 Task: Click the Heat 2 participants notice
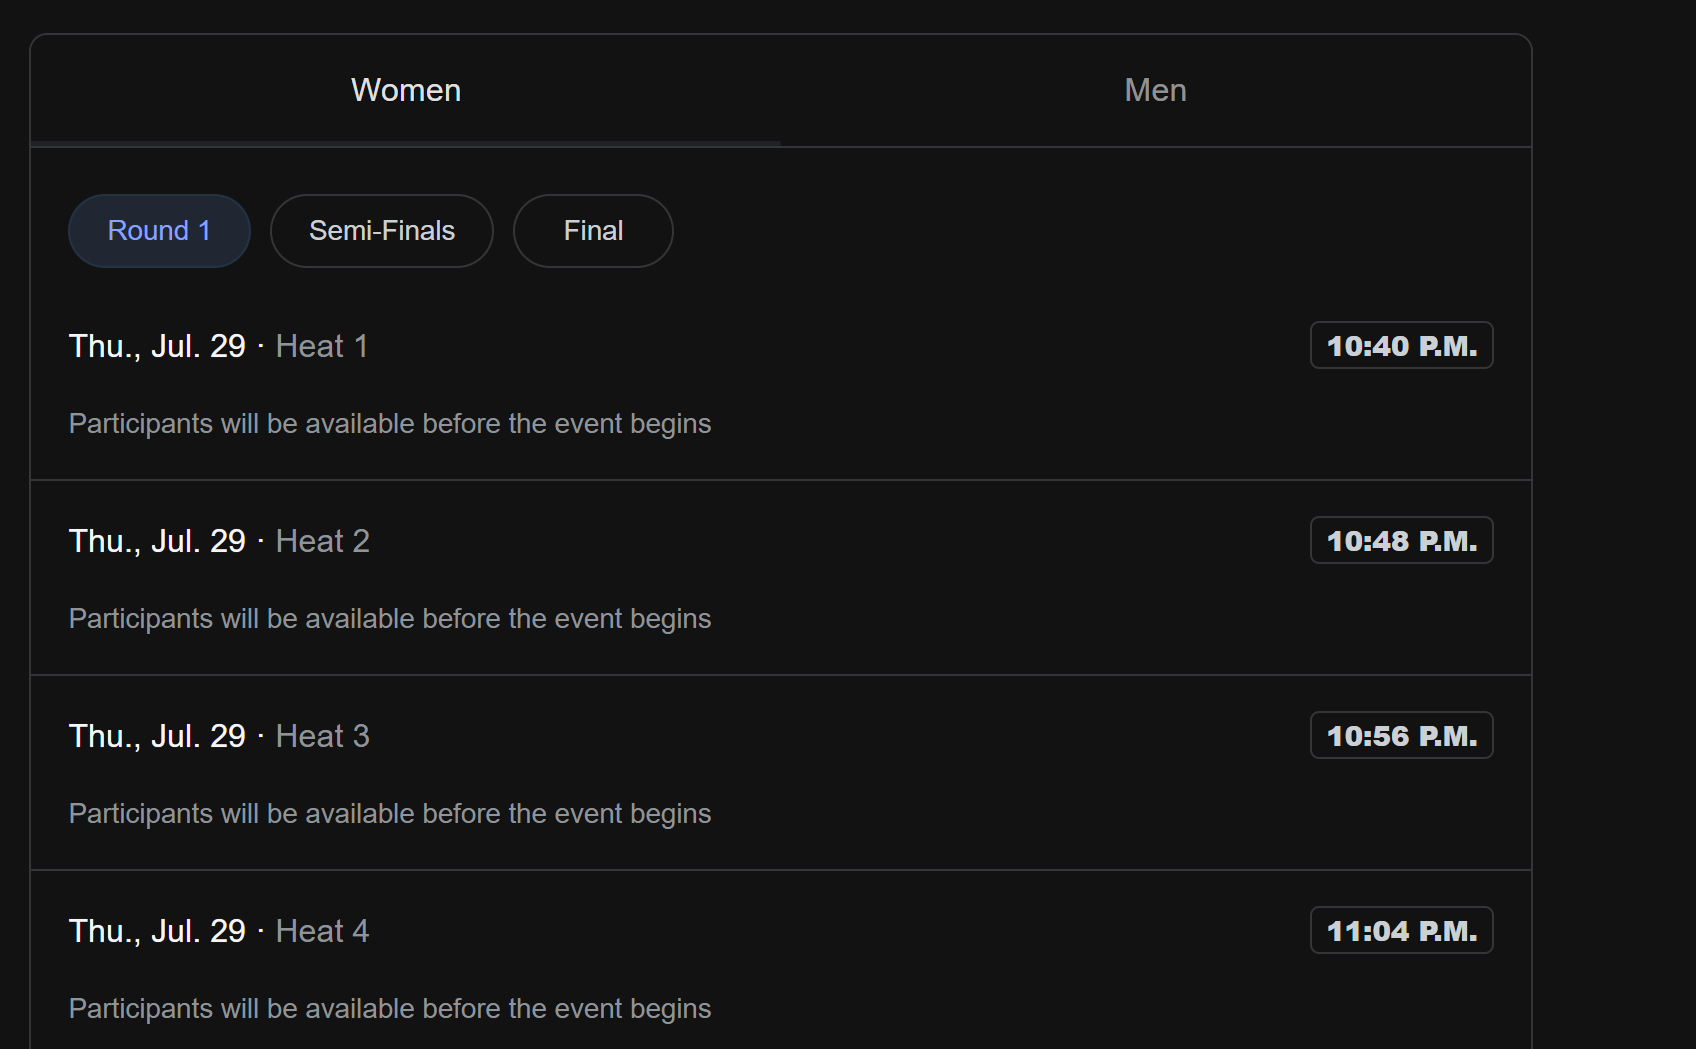tap(390, 619)
